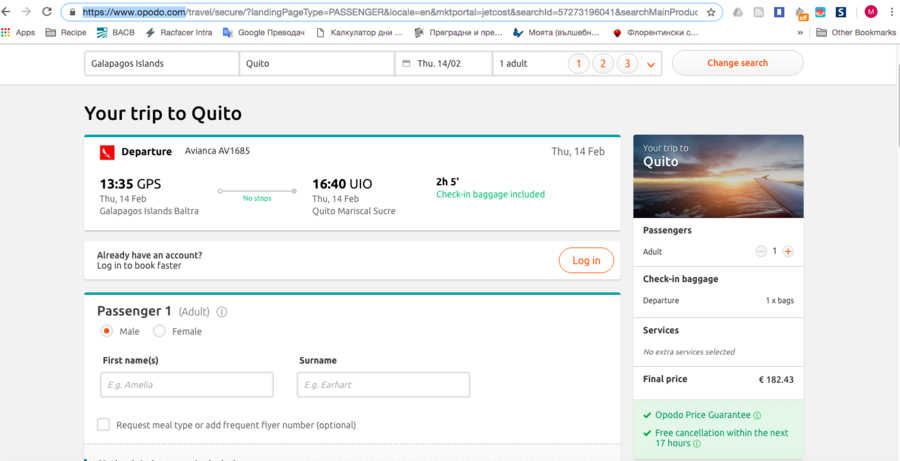Click the Opodo Price Guarantee info icon
900x461 pixels.
pos(757,415)
